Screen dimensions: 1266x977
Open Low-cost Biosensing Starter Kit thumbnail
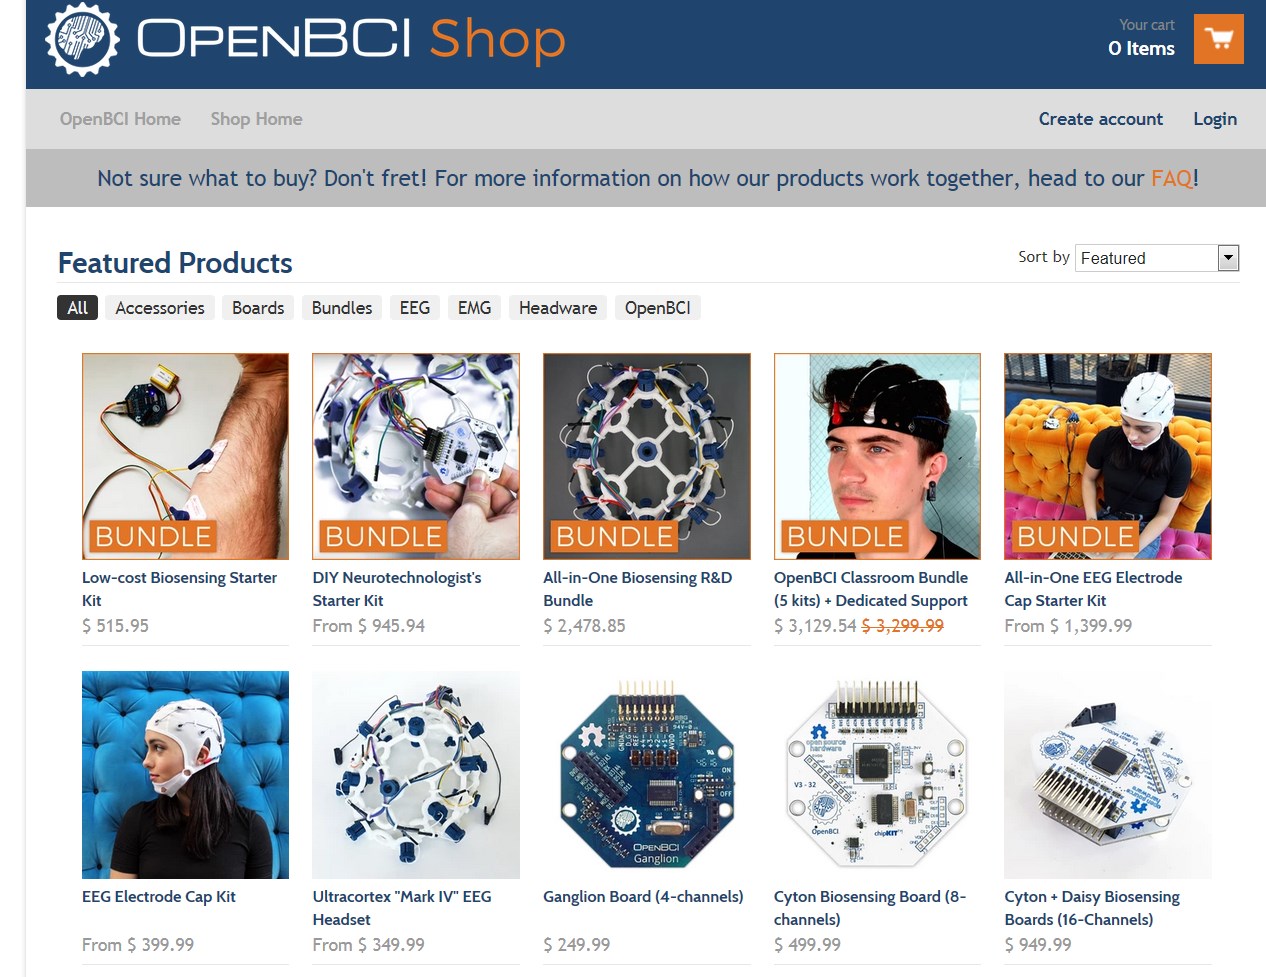(185, 456)
